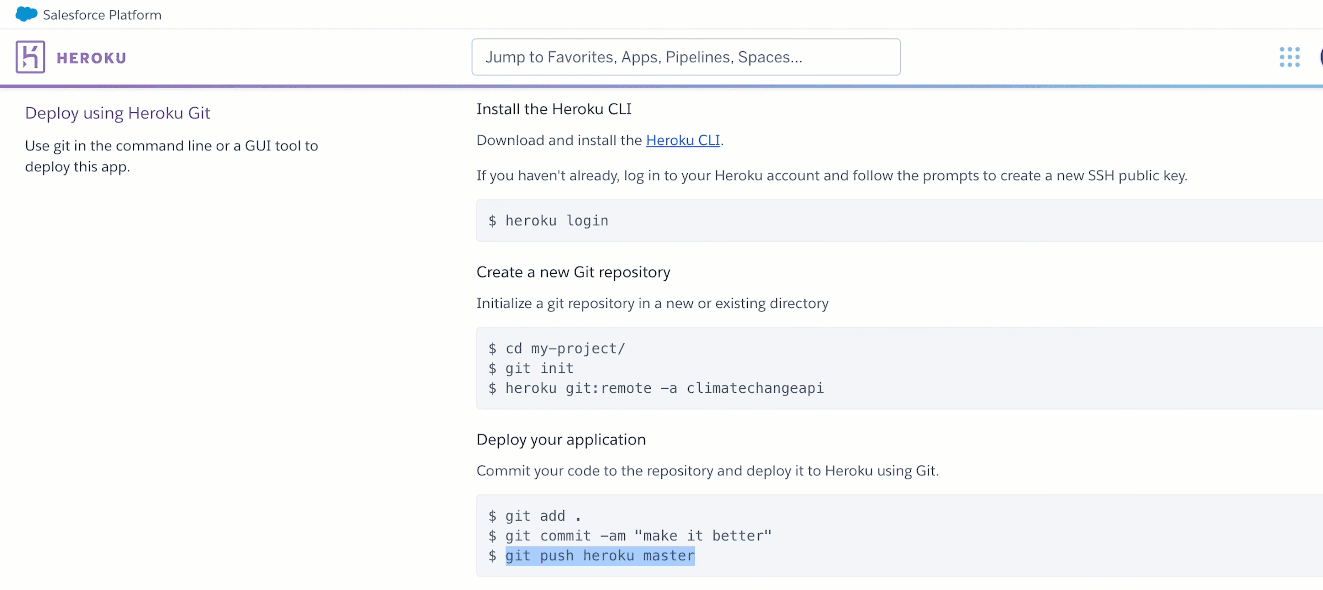This screenshot has height=590, width=1323.
Task: Click the 'Use git in the command line' description
Action: tap(172, 156)
